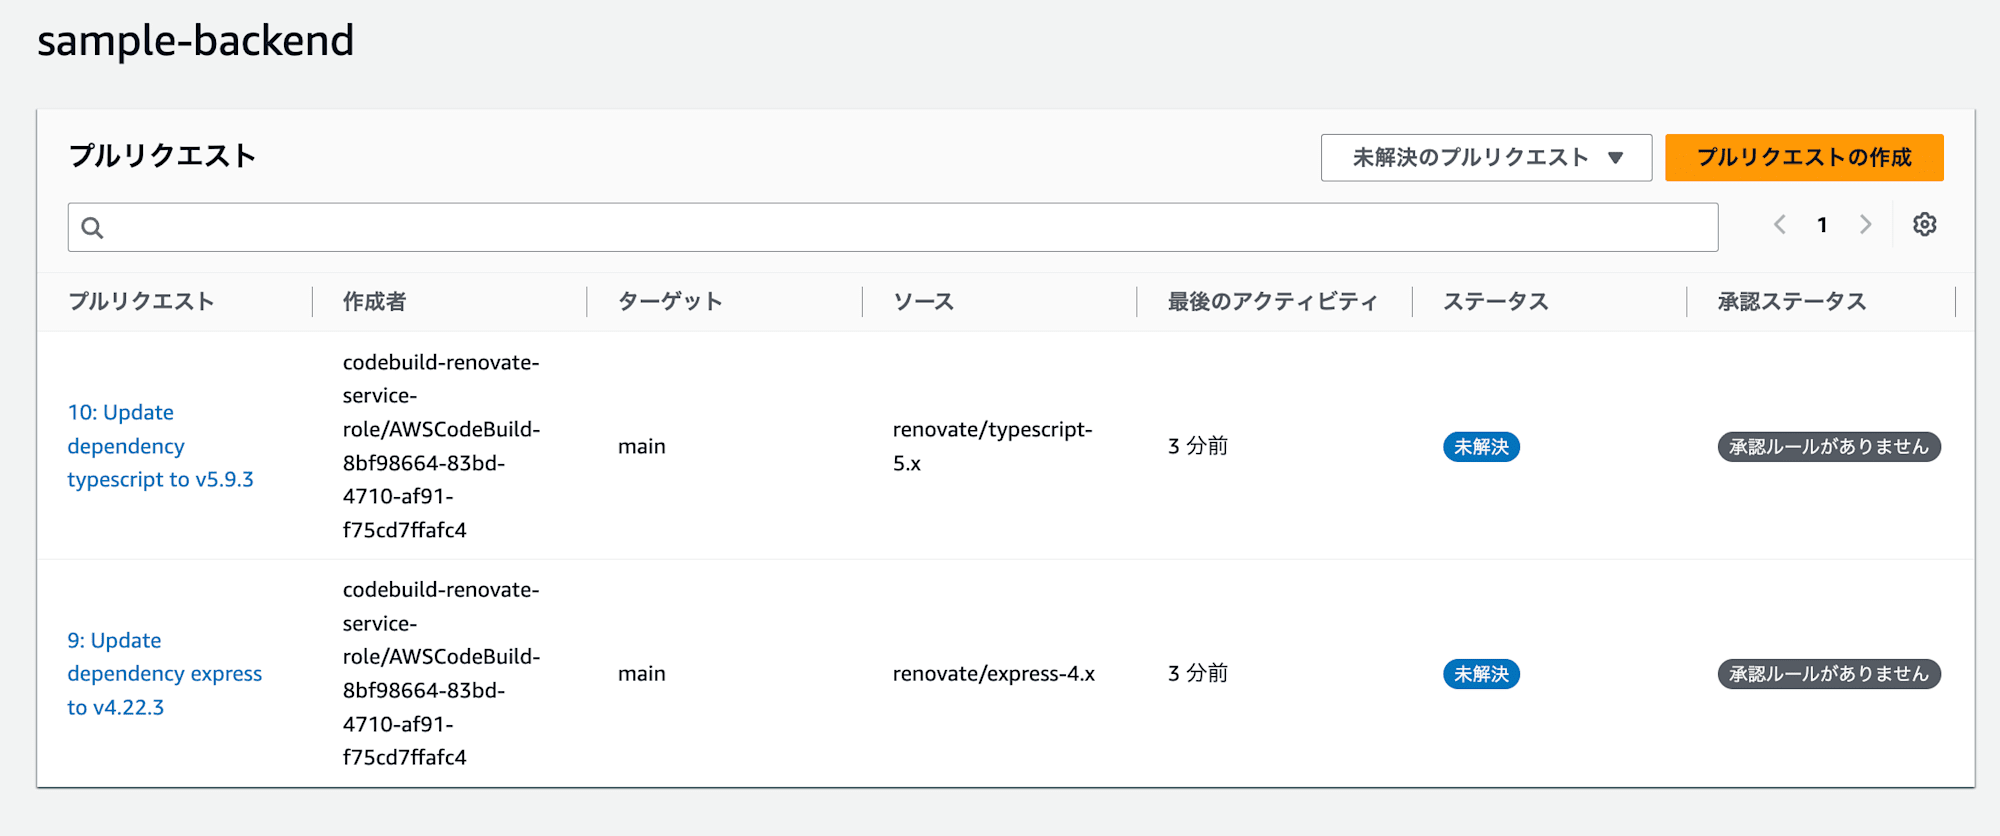Click 未解決 status badge for express row
The image size is (2000, 836).
coord(1481,674)
